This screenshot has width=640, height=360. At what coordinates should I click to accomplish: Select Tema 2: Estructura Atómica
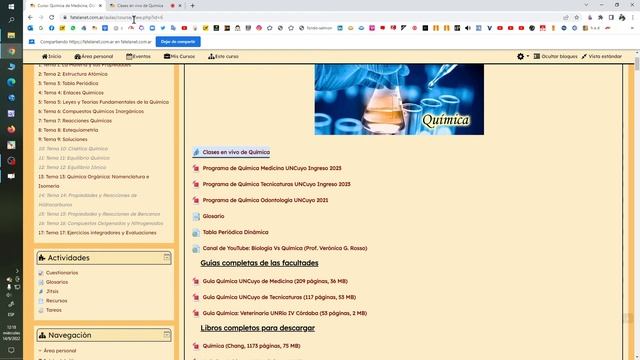pos(73,74)
